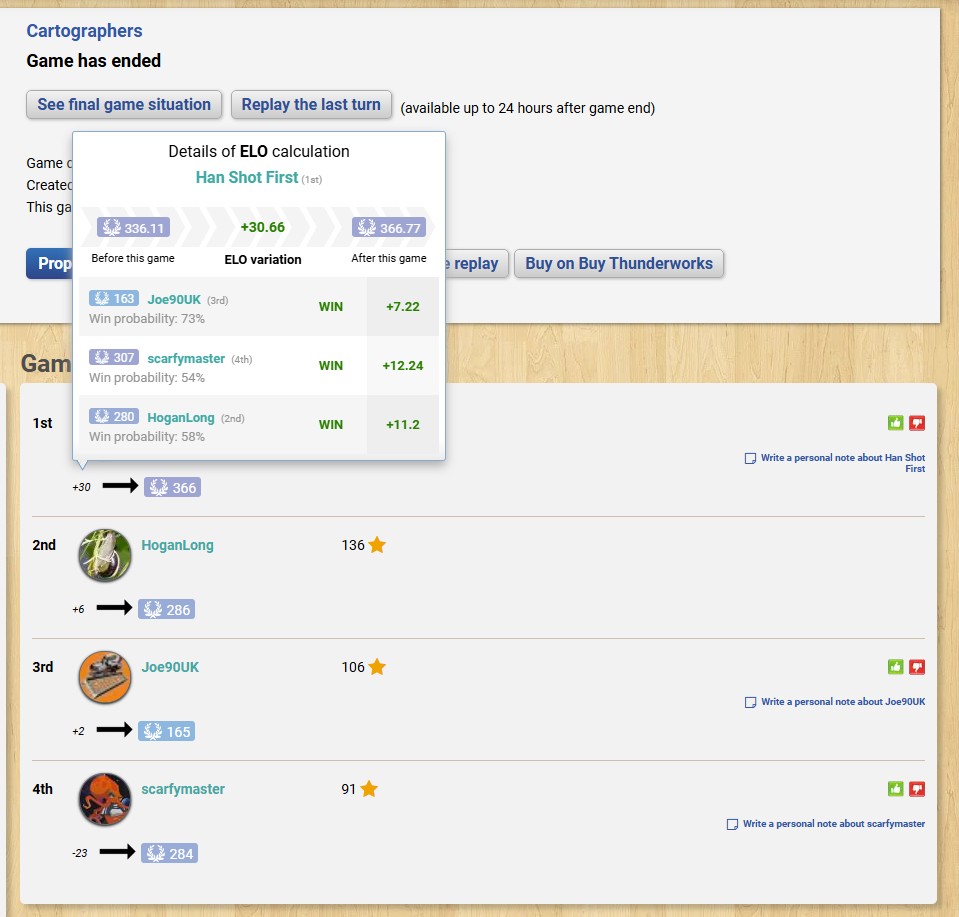The width and height of the screenshot is (959, 917).
Task: Open Joe90UK's avatar picture
Action: point(105,677)
